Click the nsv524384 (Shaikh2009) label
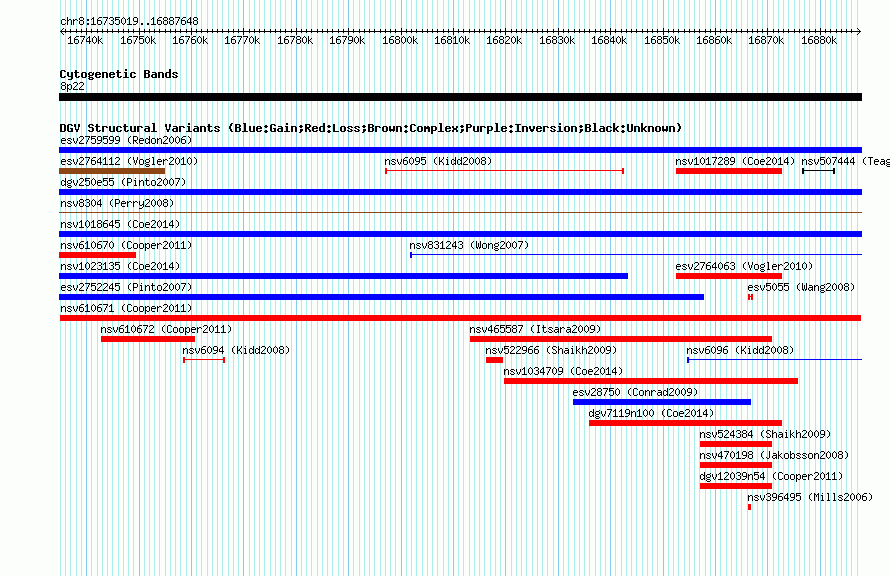This screenshot has height=576, width=890. (x=765, y=434)
